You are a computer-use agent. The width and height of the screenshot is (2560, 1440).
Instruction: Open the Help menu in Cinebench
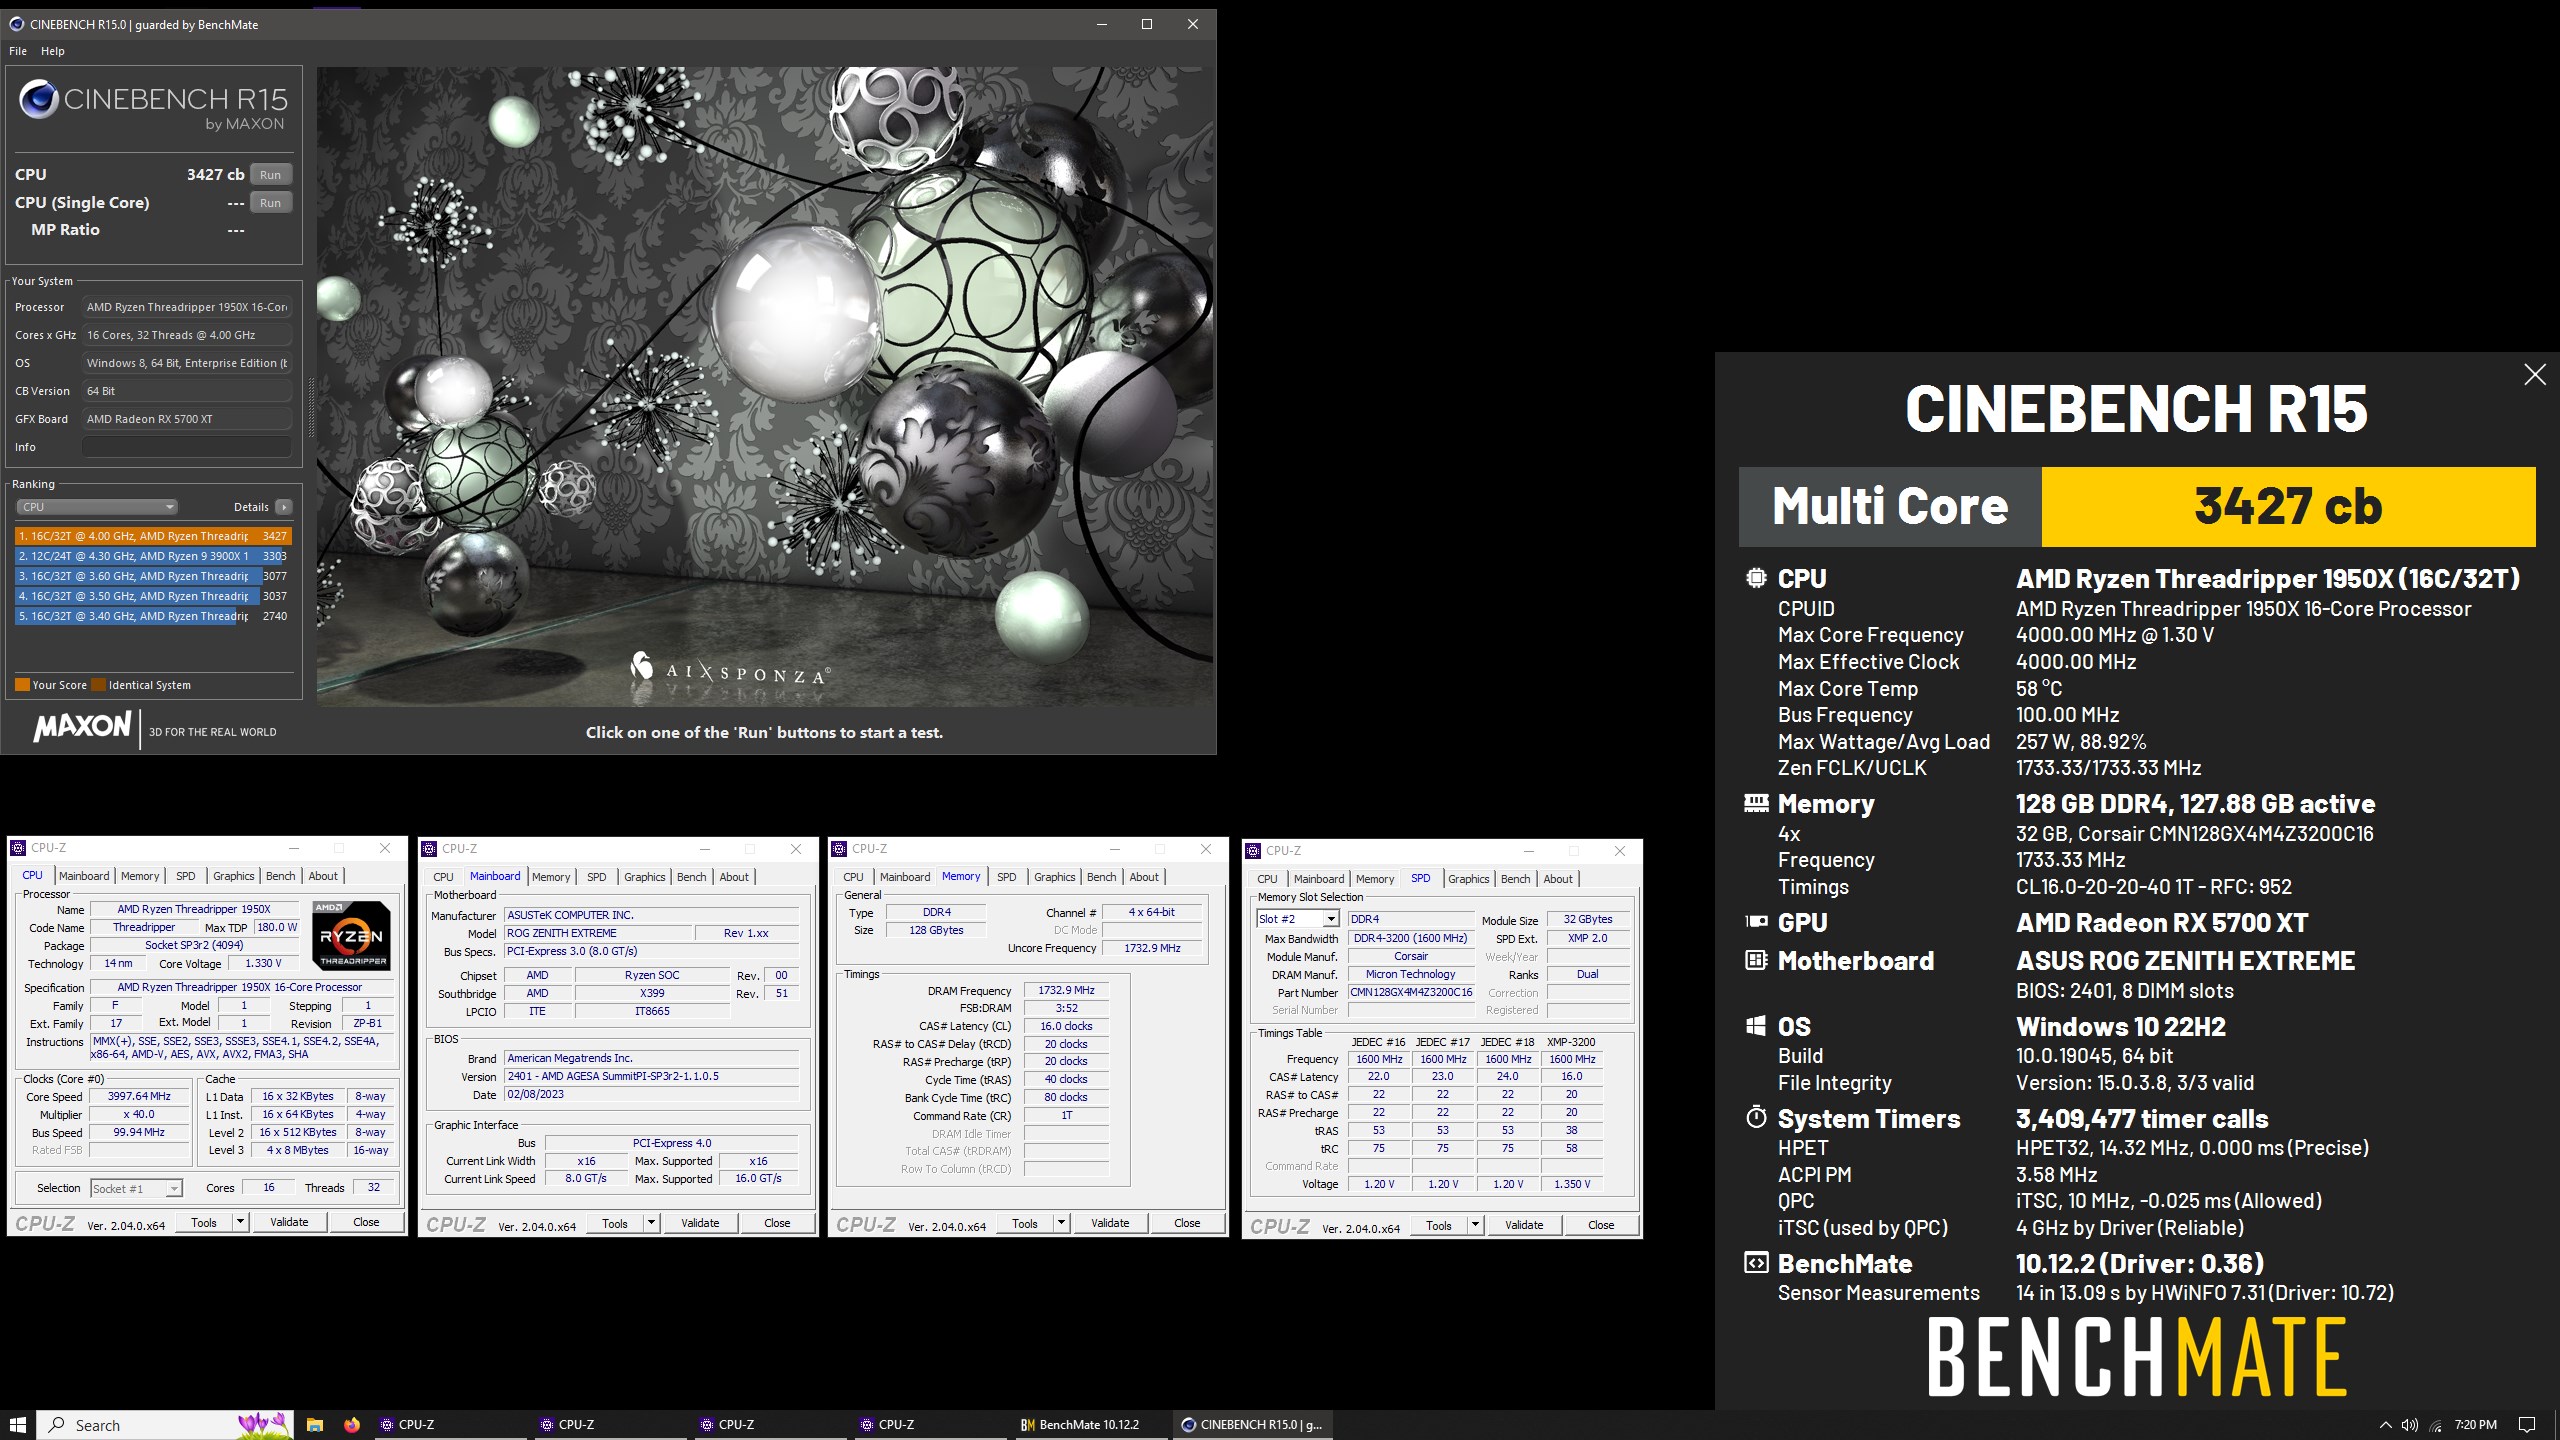coord(53,51)
